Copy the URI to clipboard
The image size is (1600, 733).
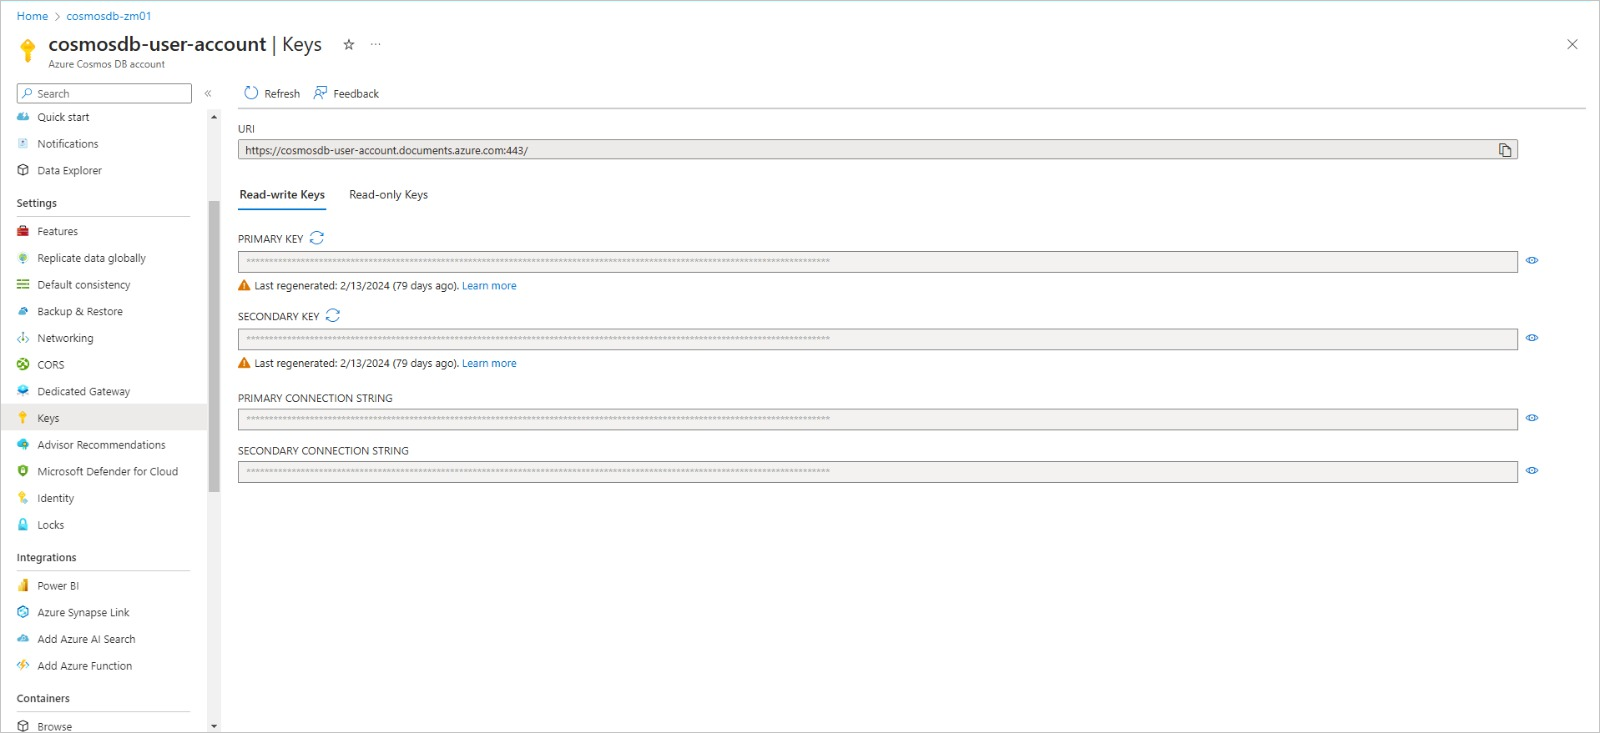[x=1505, y=150]
